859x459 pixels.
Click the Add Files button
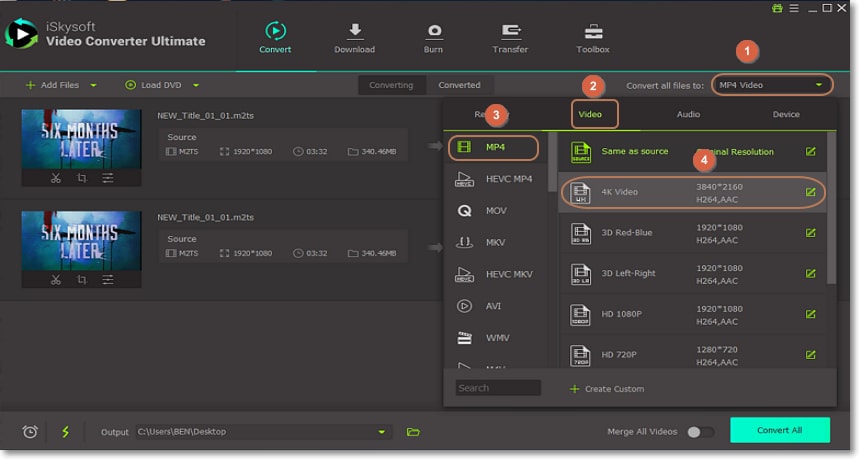[x=53, y=85]
